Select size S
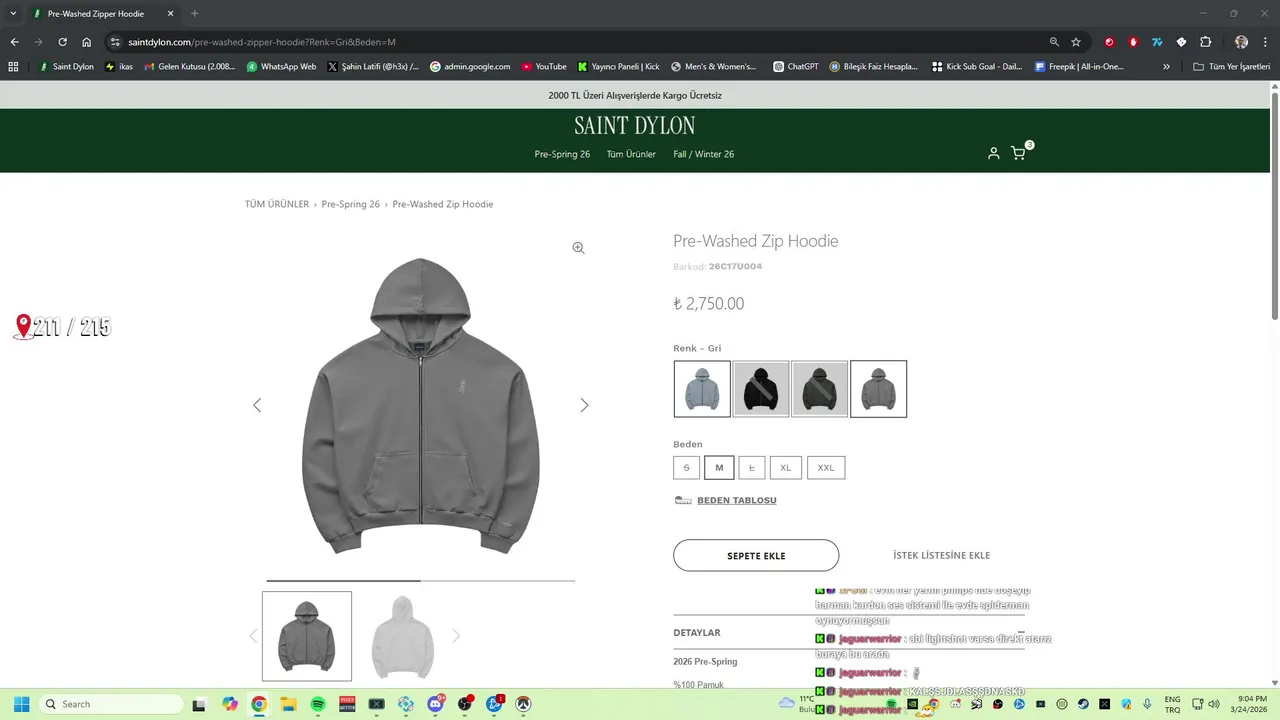This screenshot has width=1280, height=720. pos(686,467)
